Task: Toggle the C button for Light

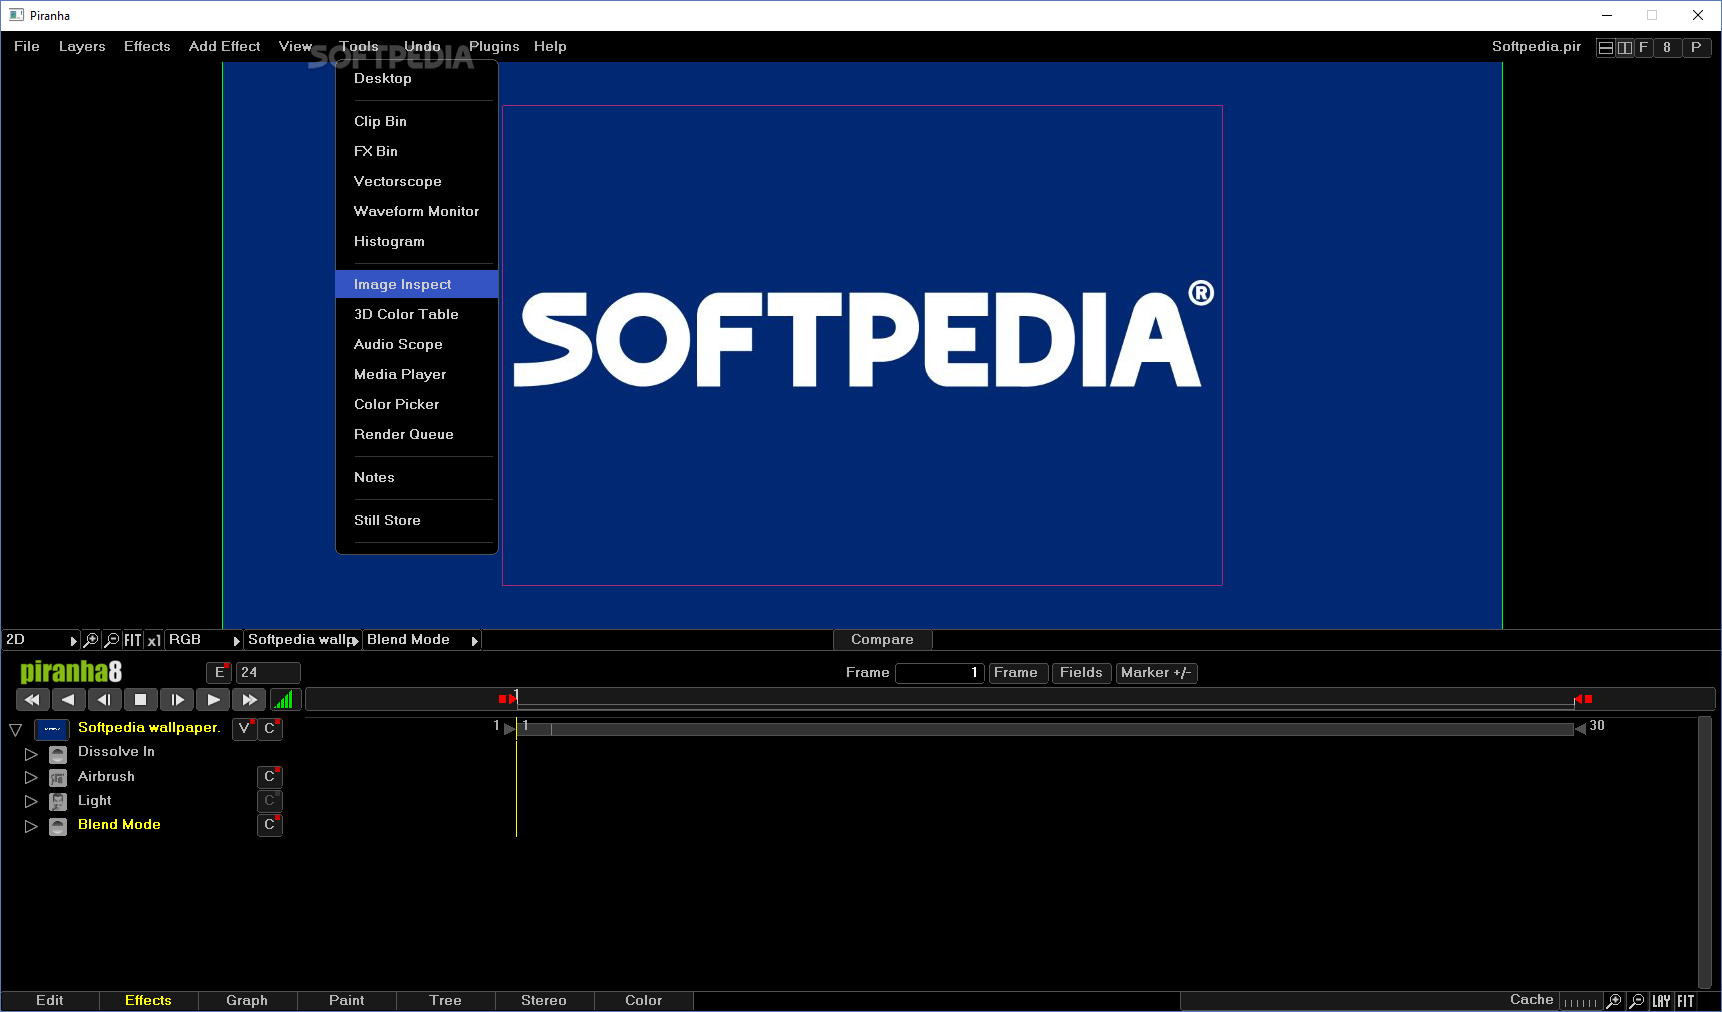Action: coord(270,801)
